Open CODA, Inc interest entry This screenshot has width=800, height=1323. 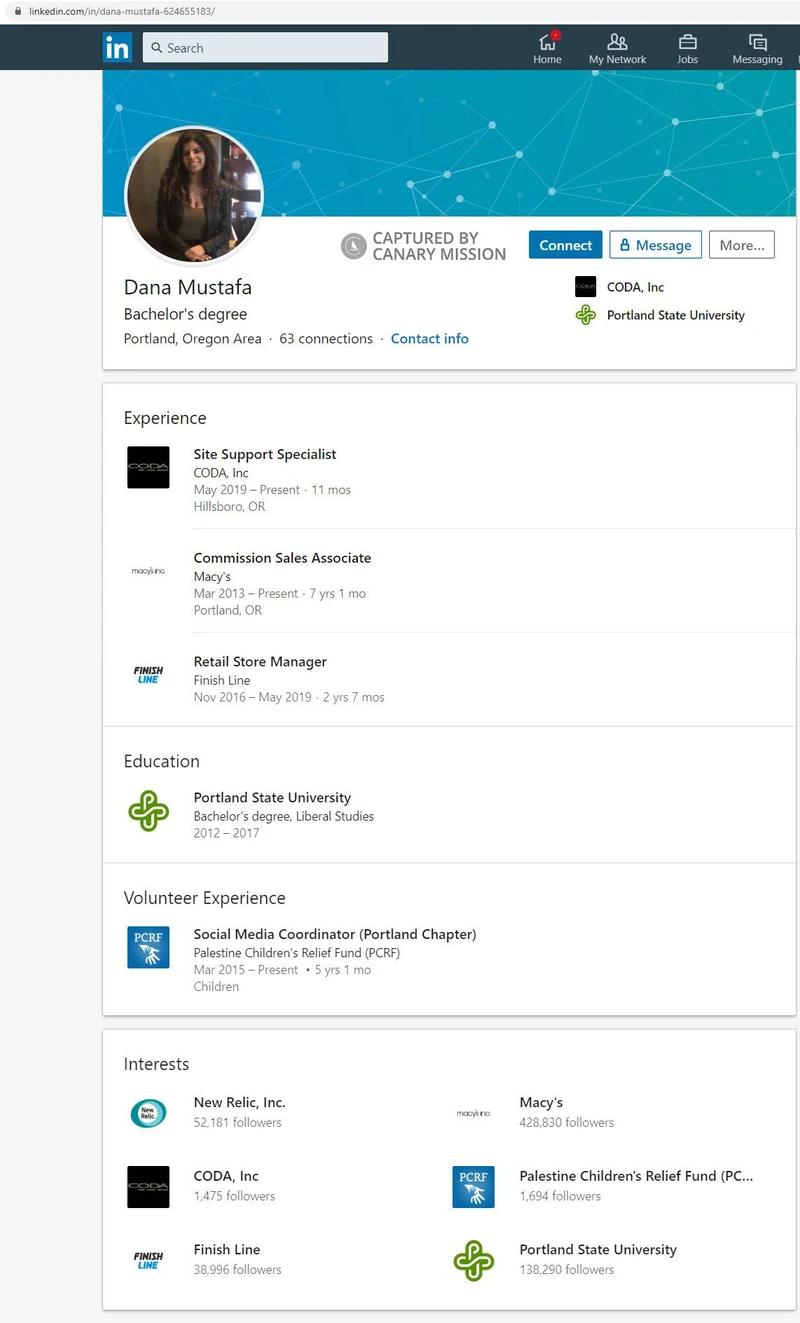pos(226,1176)
